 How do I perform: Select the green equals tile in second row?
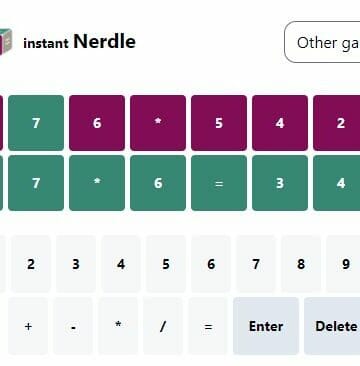coord(219,183)
